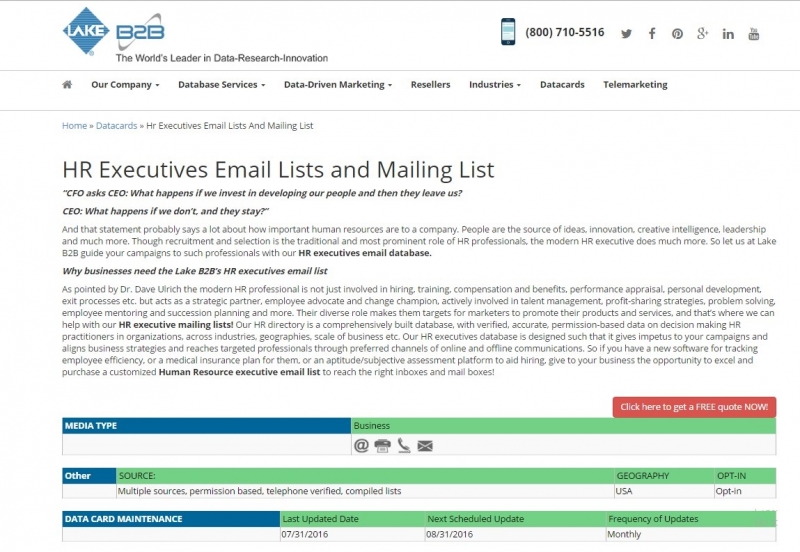
Task: Click the bold HR executives email database text
Action: click(x=365, y=253)
